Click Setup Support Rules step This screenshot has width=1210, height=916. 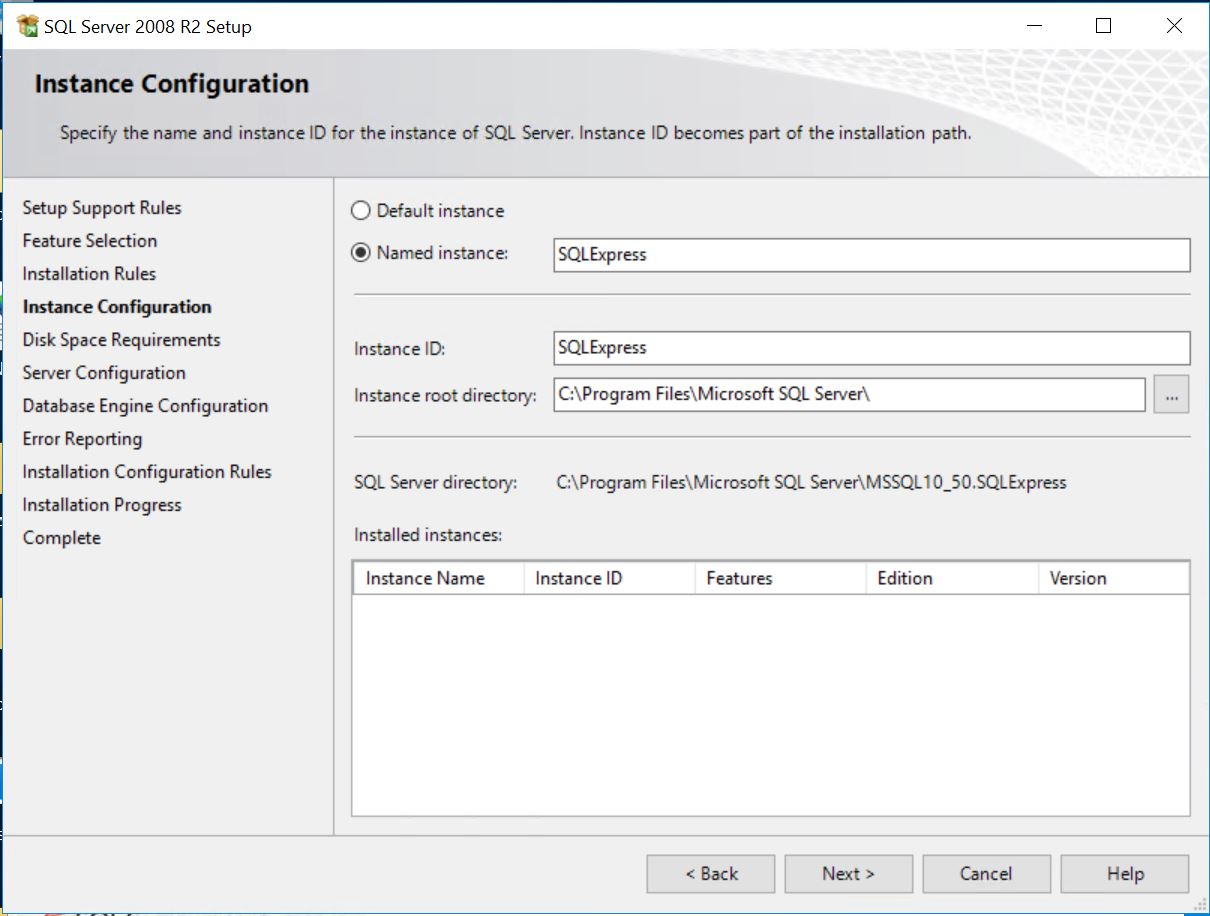102,208
